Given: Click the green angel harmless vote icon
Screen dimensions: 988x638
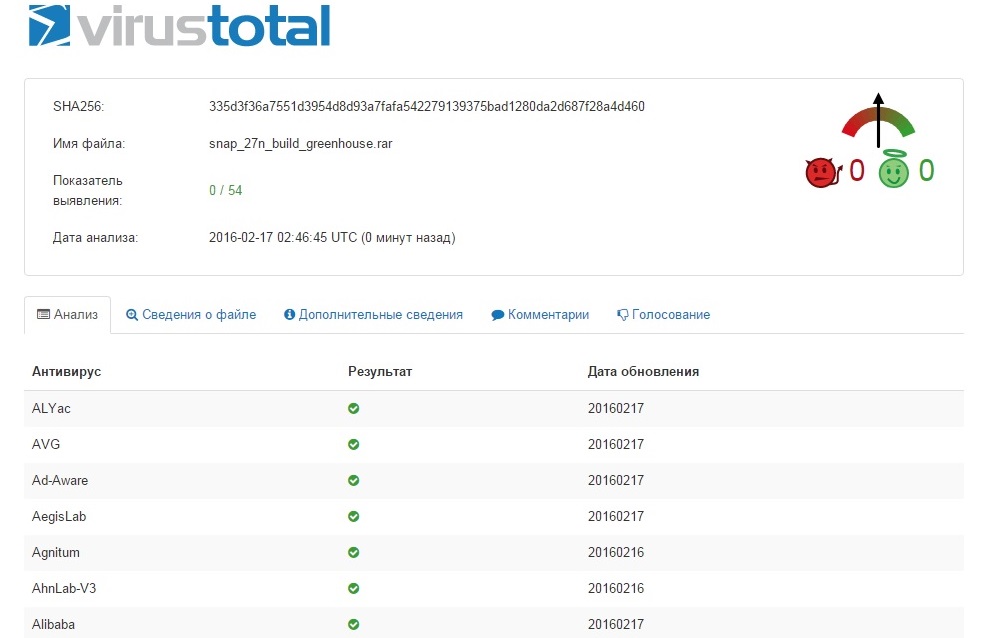Looking at the screenshot, I should click(894, 169).
